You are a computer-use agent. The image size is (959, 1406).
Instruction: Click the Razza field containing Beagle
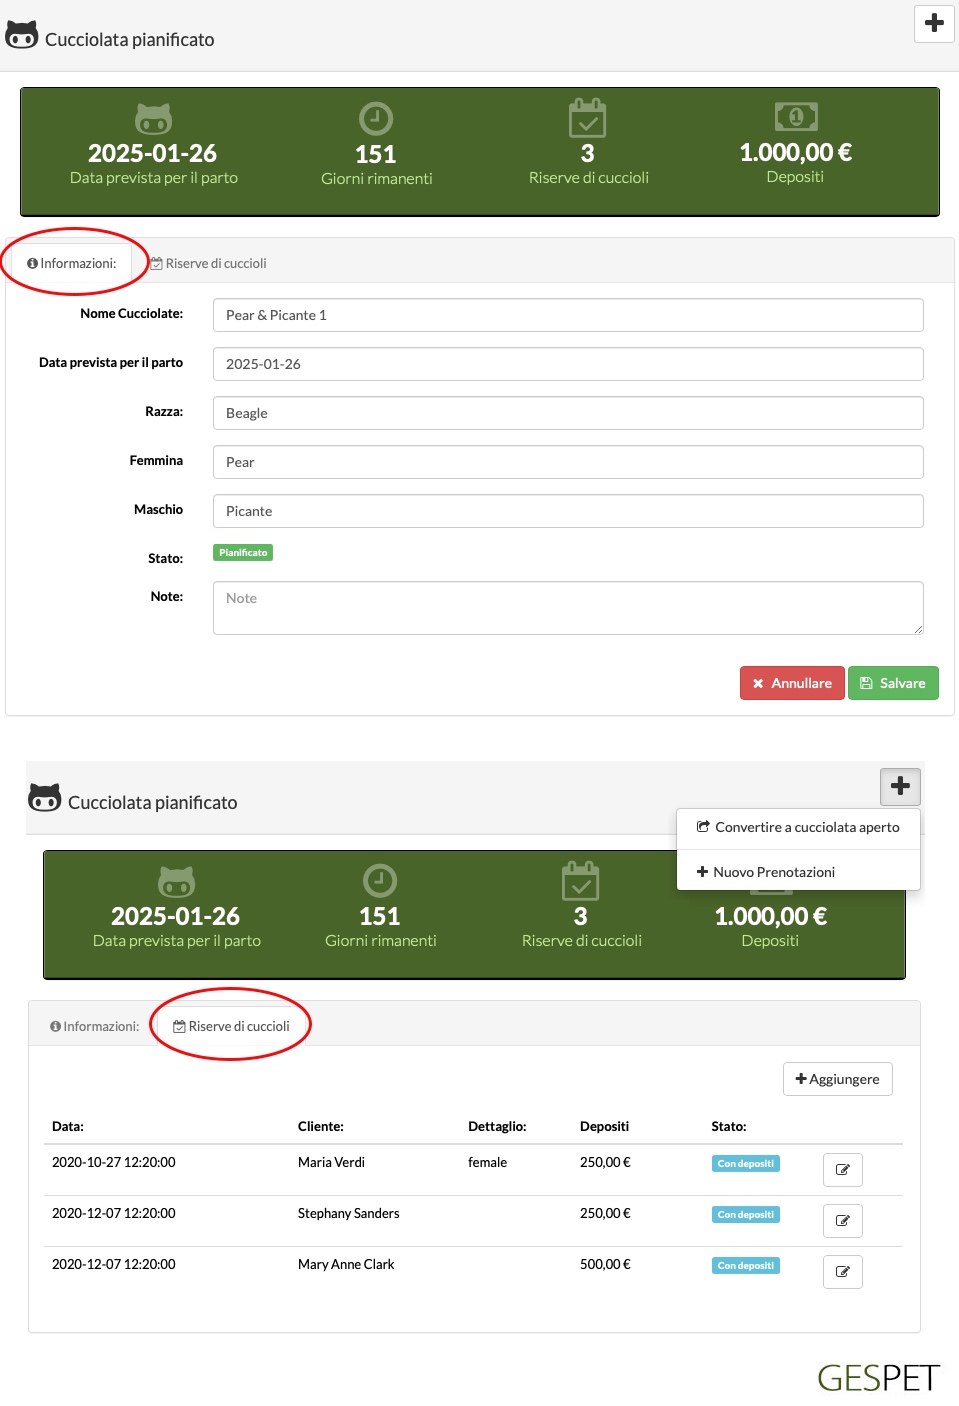point(568,413)
